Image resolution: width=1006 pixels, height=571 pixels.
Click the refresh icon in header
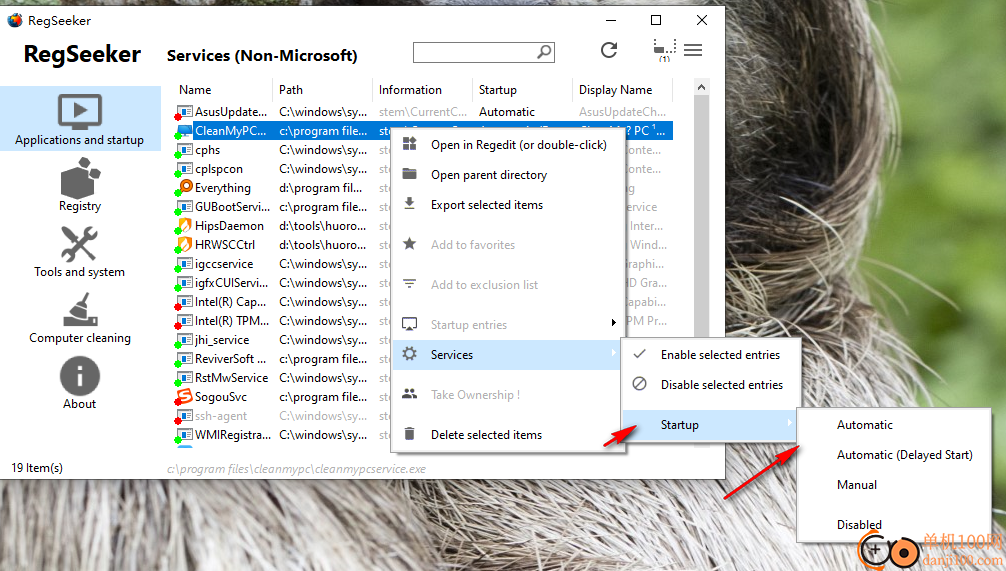pos(609,50)
